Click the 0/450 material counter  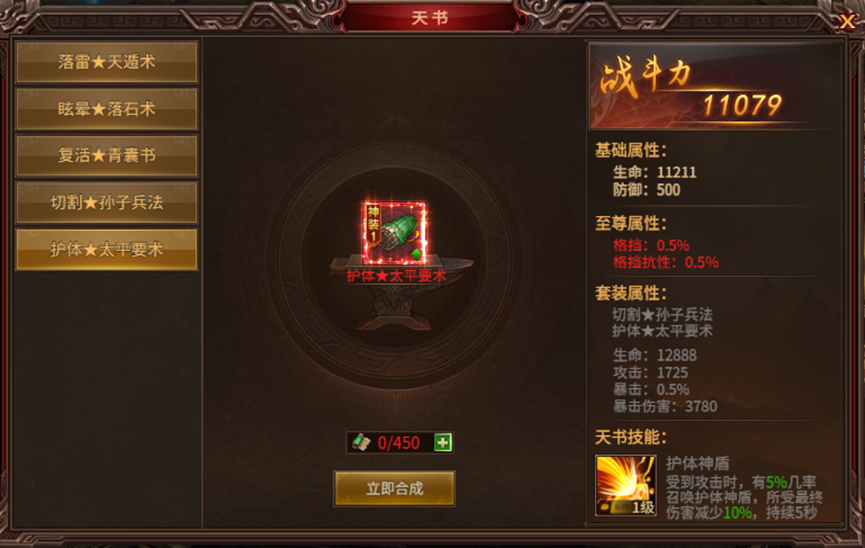coord(398,443)
